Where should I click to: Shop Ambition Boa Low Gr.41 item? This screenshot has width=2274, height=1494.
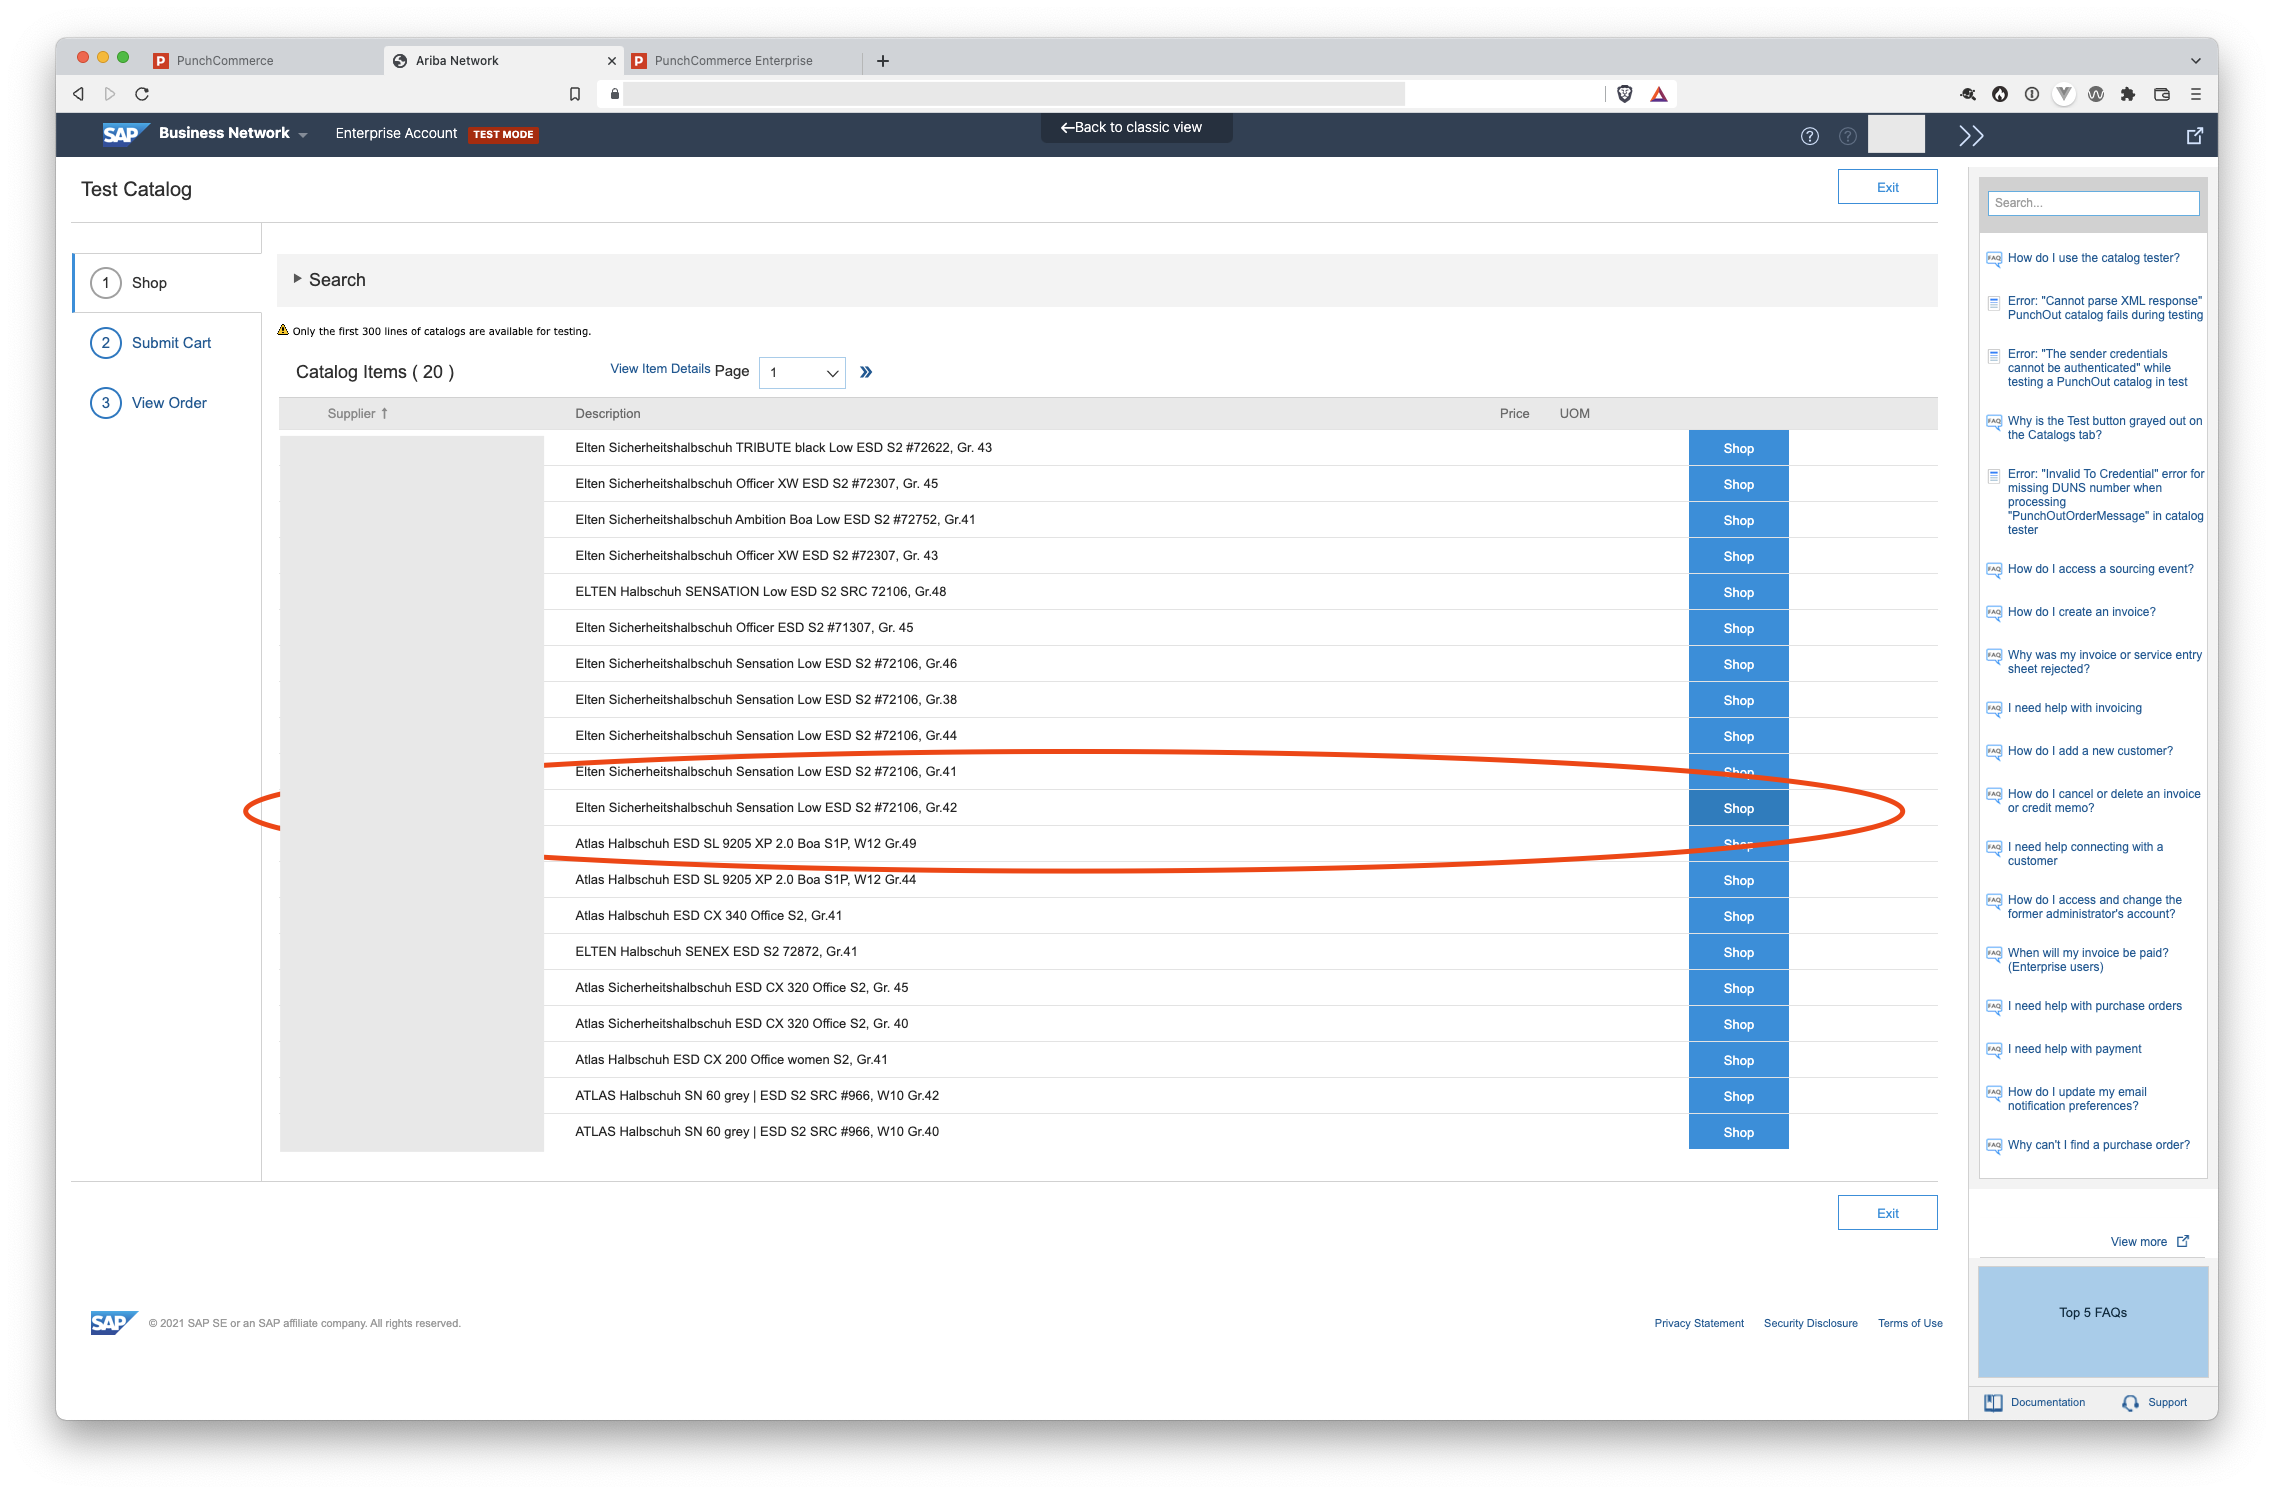click(1738, 520)
